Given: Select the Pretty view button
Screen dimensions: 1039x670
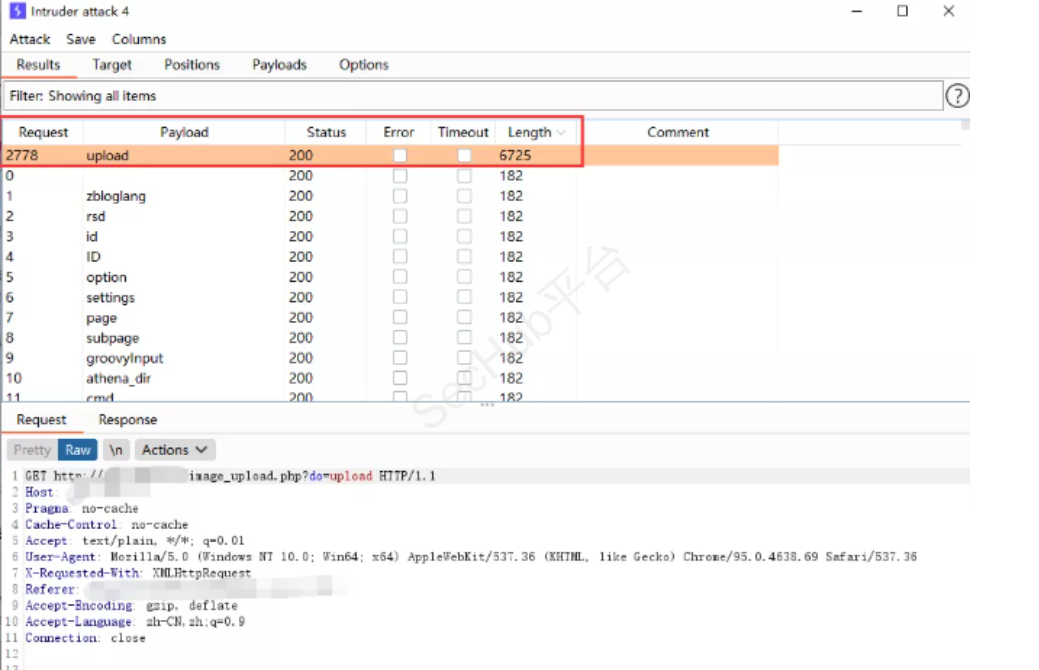Looking at the screenshot, I should tap(32, 450).
